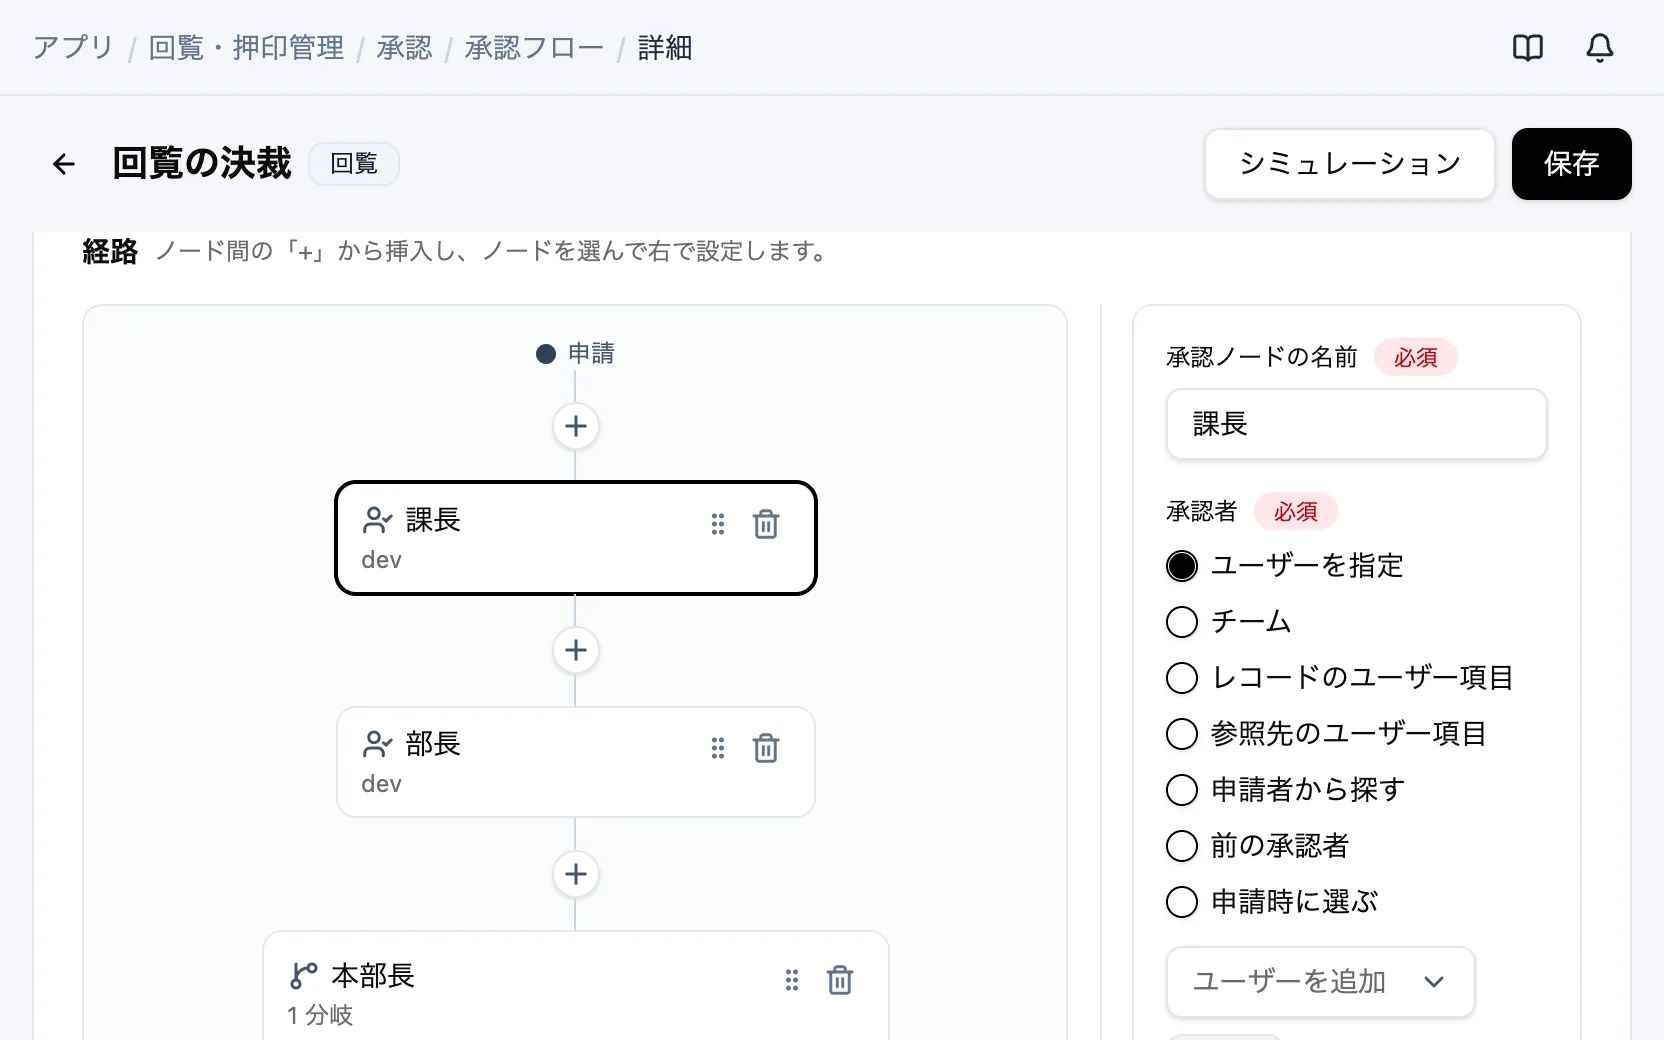
Task: Select the 本部長 branch node card
Action: pos(576,986)
